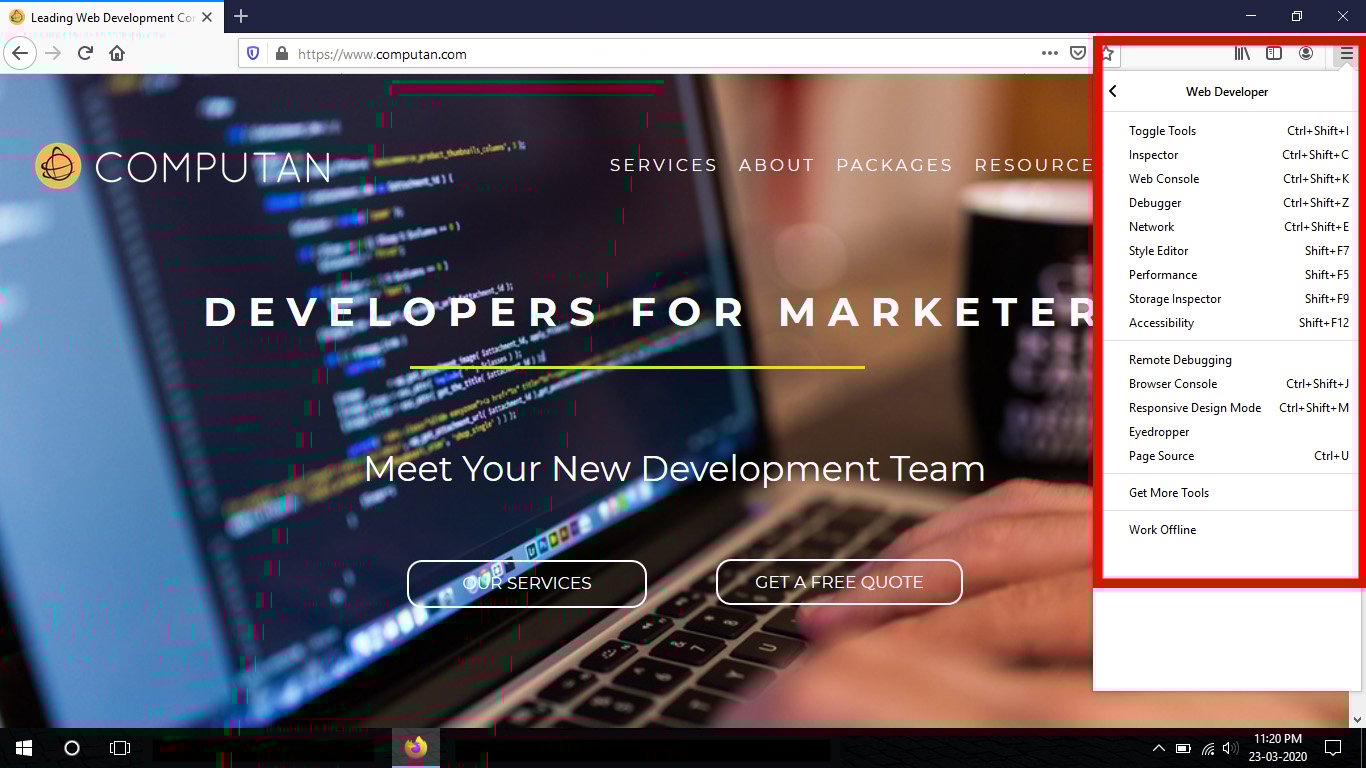Image resolution: width=1366 pixels, height=768 pixels.
Task: Open the Library menu icon
Action: click(1242, 54)
